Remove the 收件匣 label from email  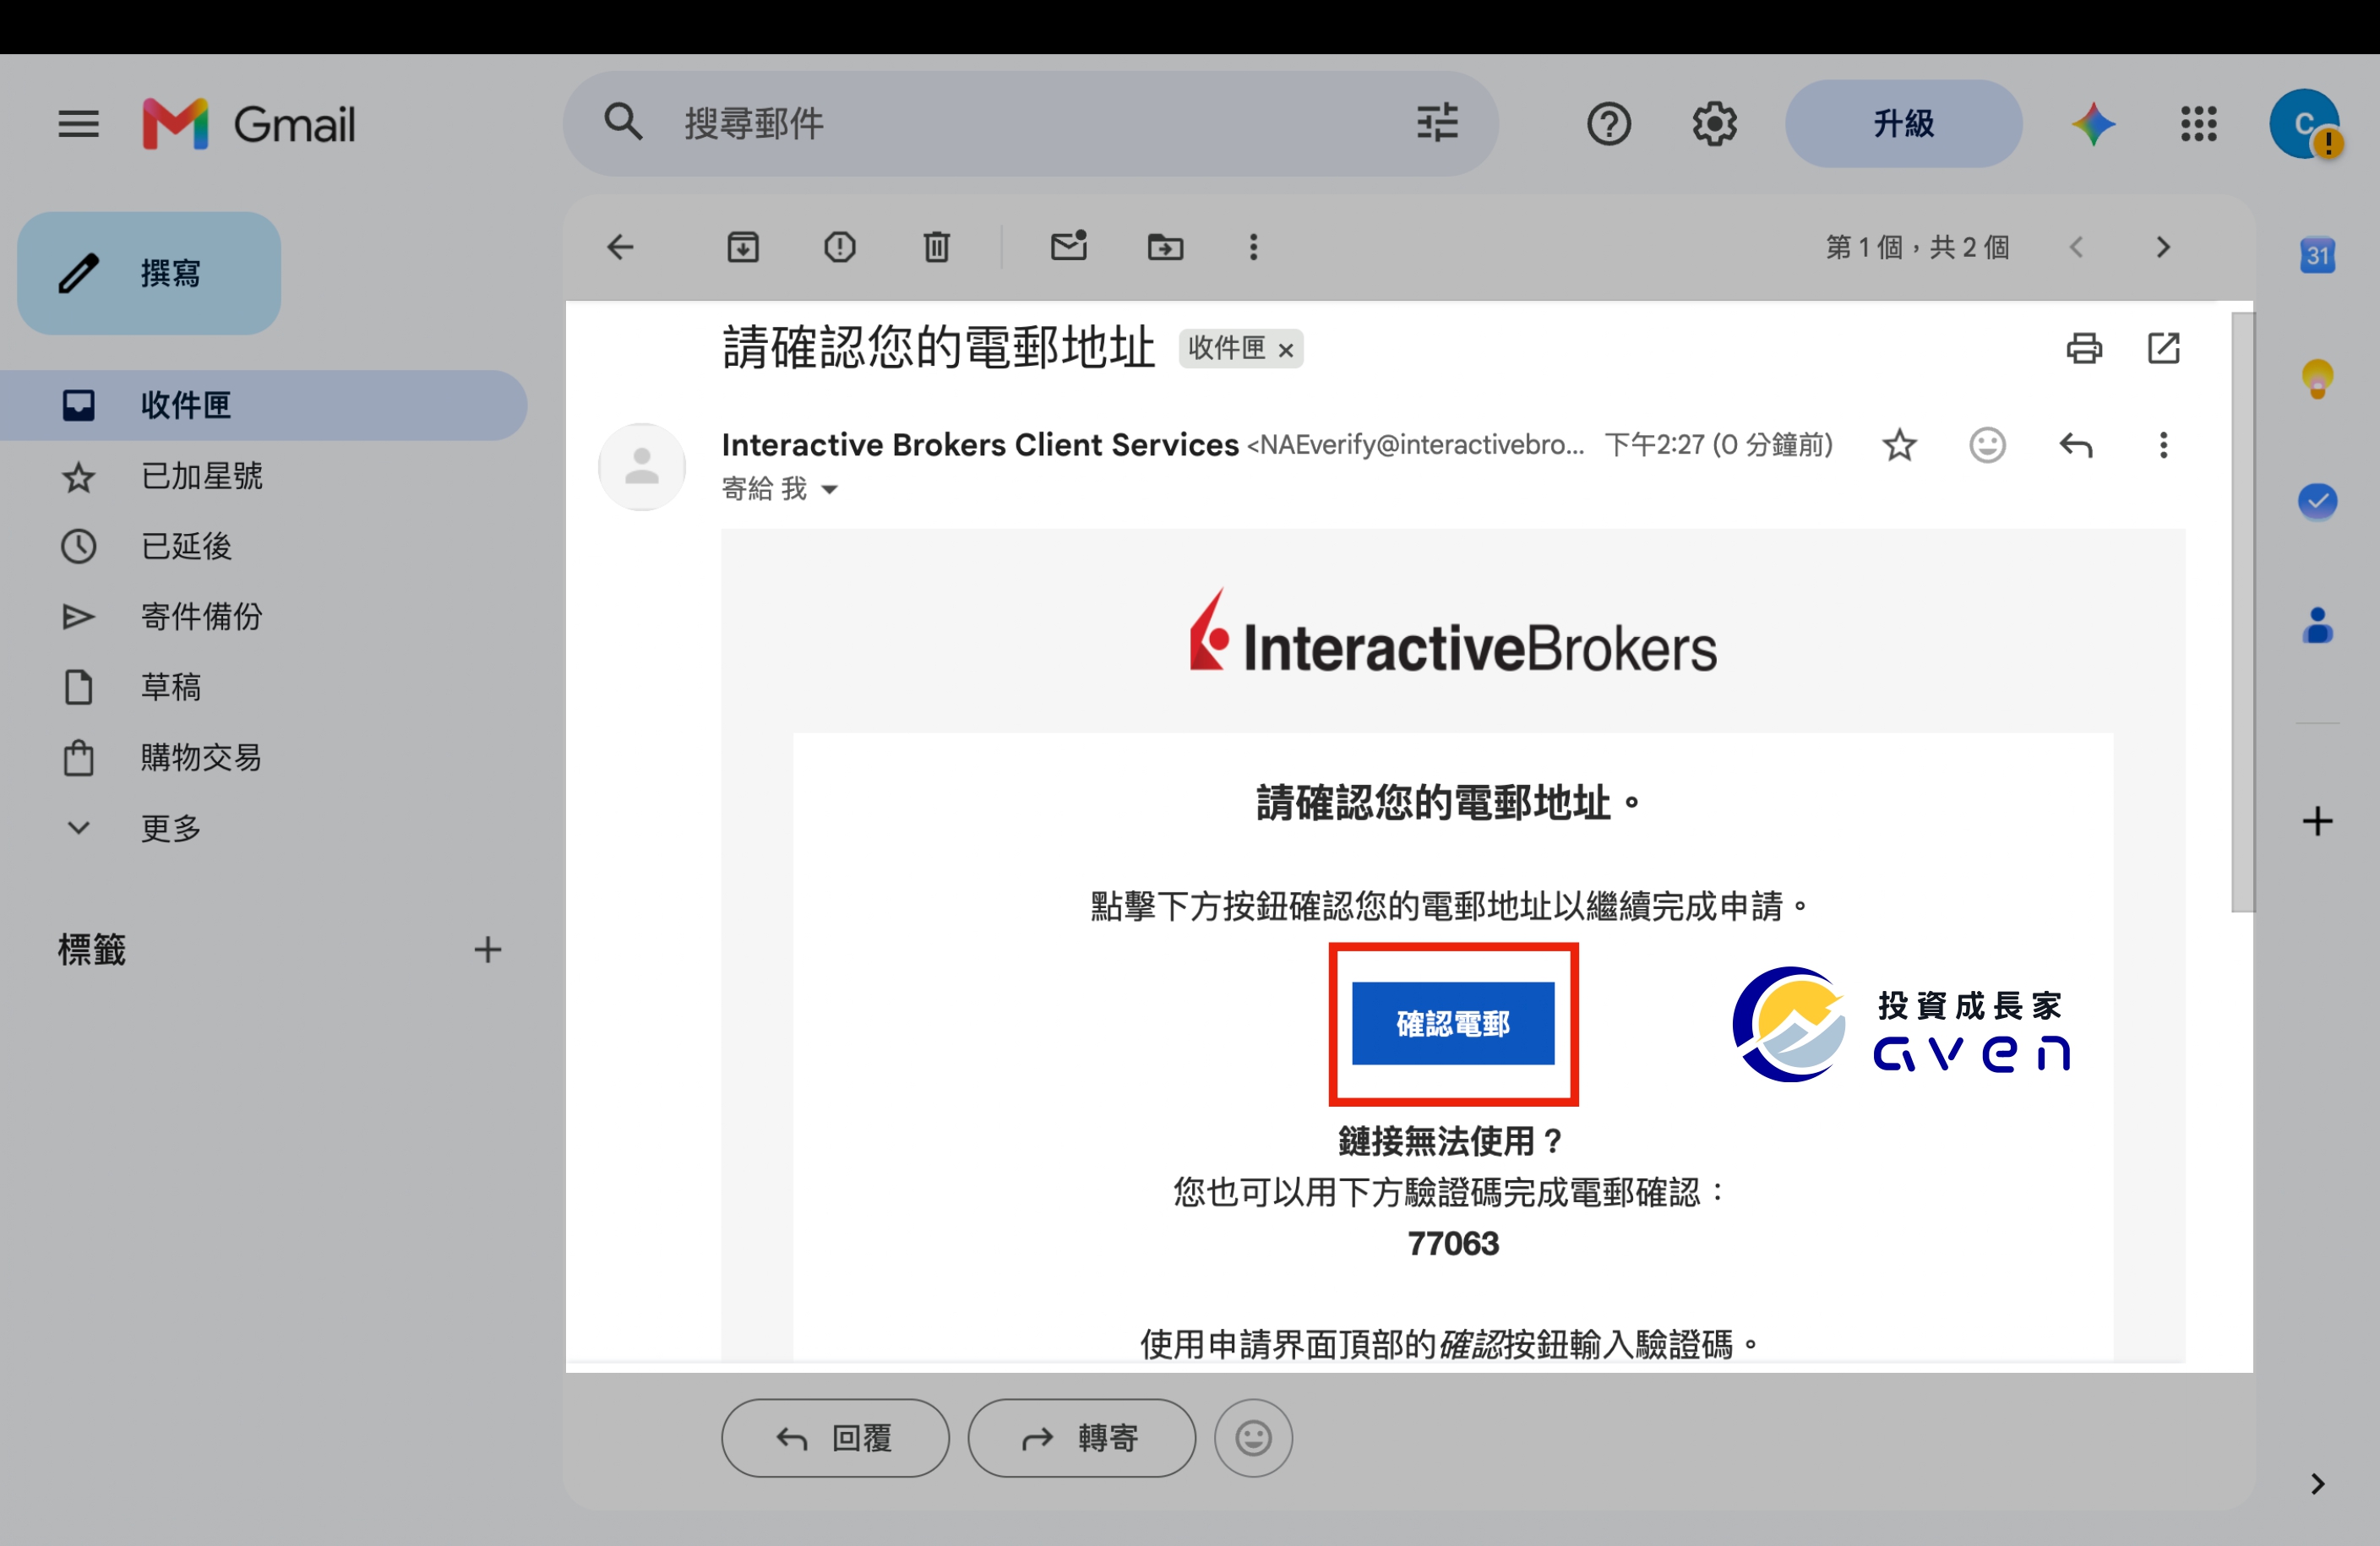1286,350
